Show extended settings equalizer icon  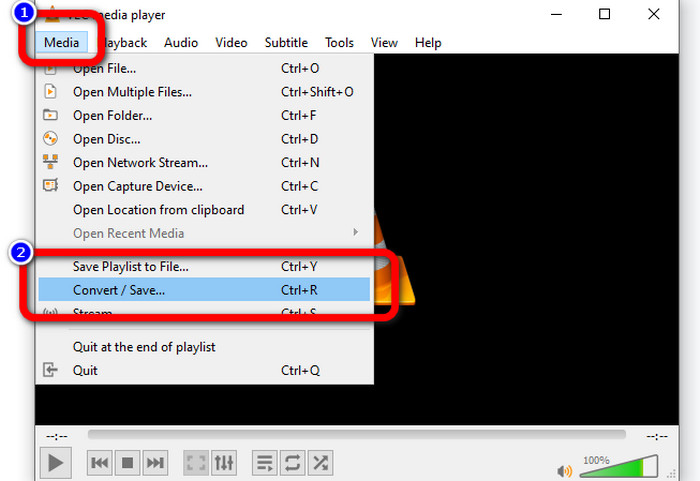click(x=224, y=463)
